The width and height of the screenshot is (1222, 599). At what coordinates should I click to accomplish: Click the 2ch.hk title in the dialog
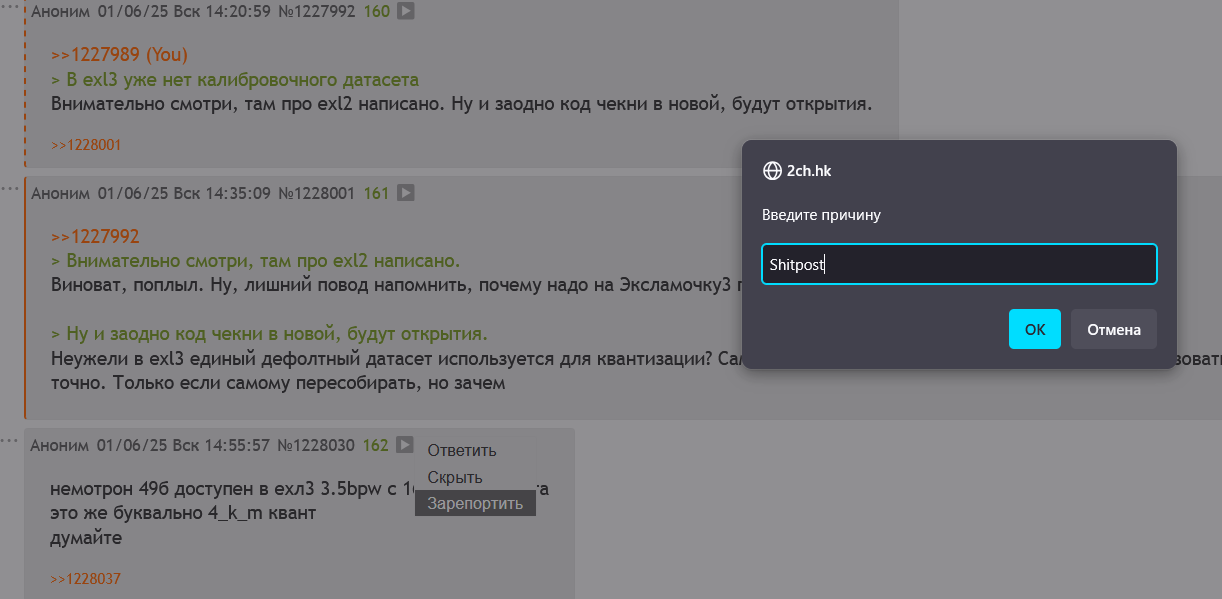pyautogui.click(x=809, y=171)
